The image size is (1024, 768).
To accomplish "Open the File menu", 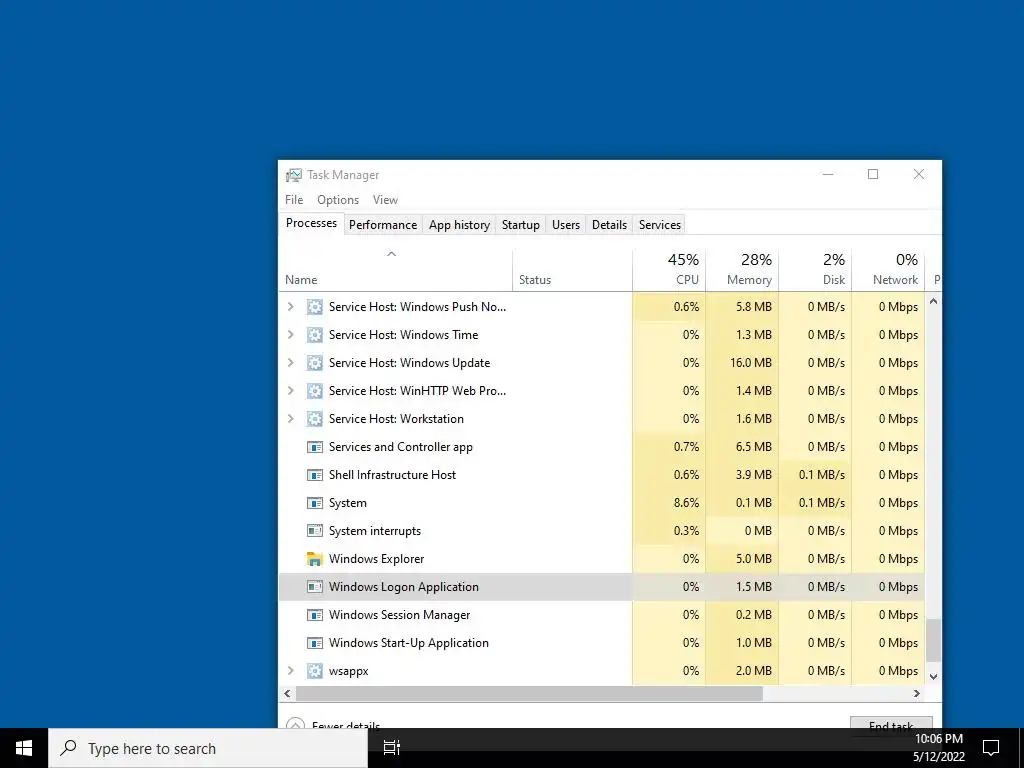I will pyautogui.click(x=294, y=200).
